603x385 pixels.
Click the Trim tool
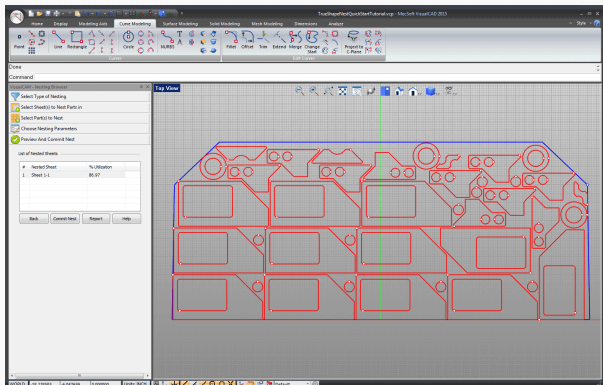[263, 40]
